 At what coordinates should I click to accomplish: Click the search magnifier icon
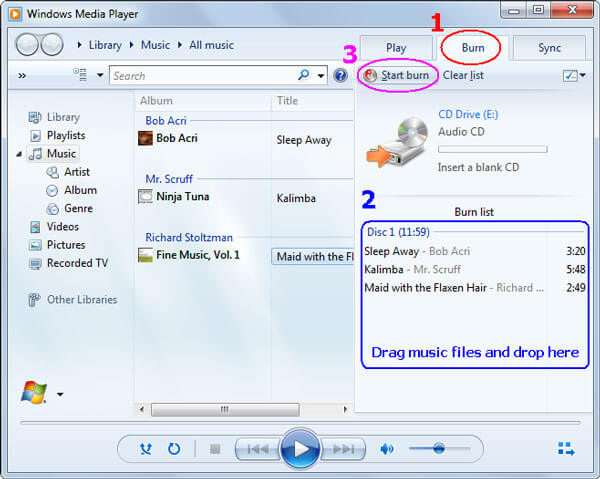pos(304,75)
